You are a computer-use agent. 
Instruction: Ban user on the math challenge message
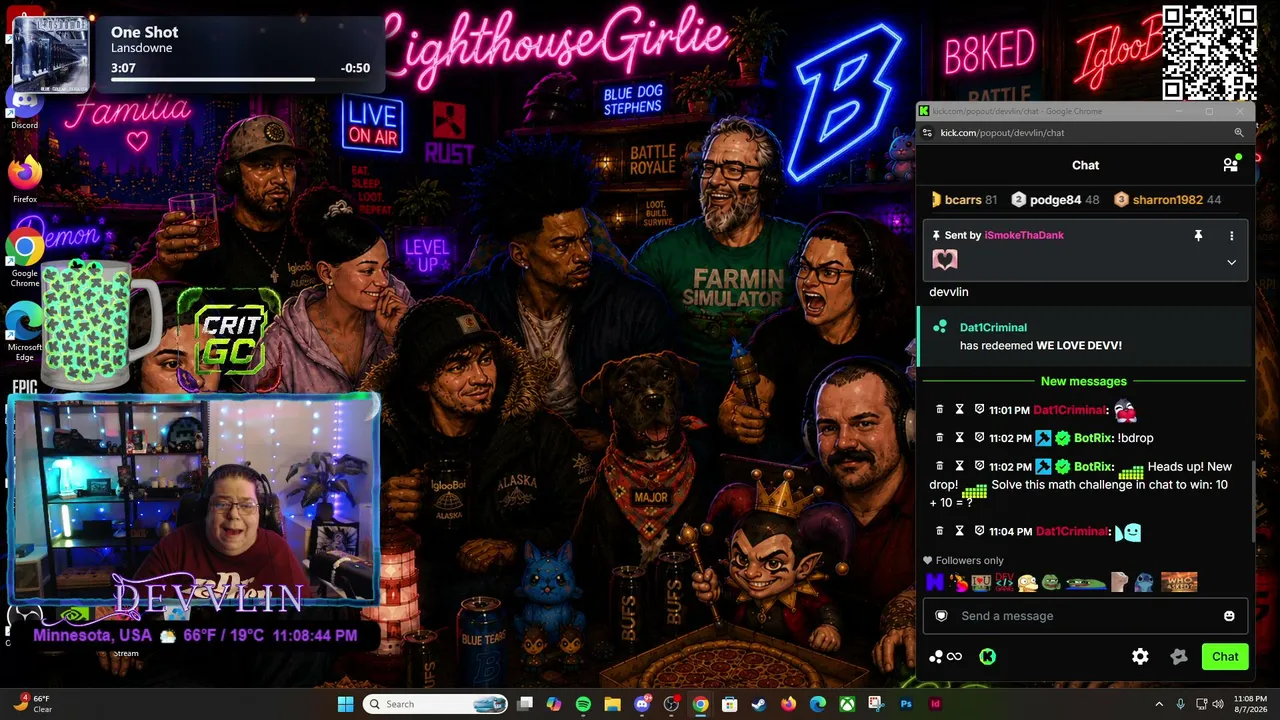pyautogui.click(x=979, y=467)
